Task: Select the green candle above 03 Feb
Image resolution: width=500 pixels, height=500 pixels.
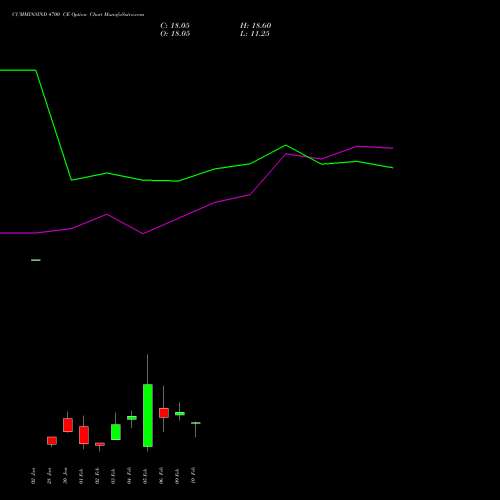Action: click(x=116, y=432)
